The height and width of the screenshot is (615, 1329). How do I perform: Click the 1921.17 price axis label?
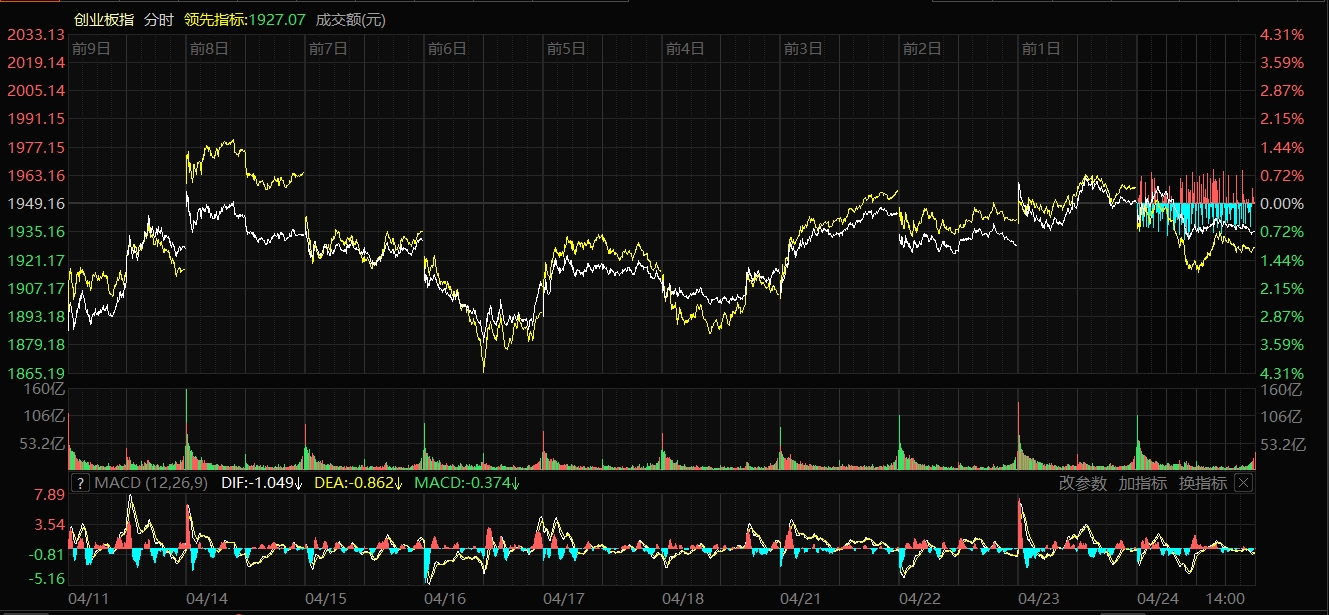(x=36, y=260)
